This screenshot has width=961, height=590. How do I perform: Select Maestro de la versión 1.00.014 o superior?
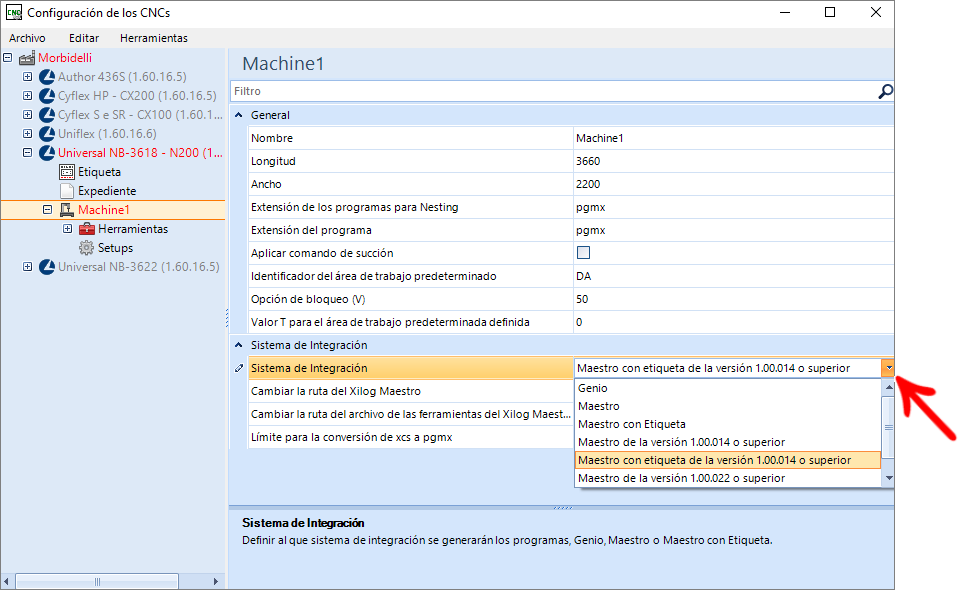pos(728,442)
